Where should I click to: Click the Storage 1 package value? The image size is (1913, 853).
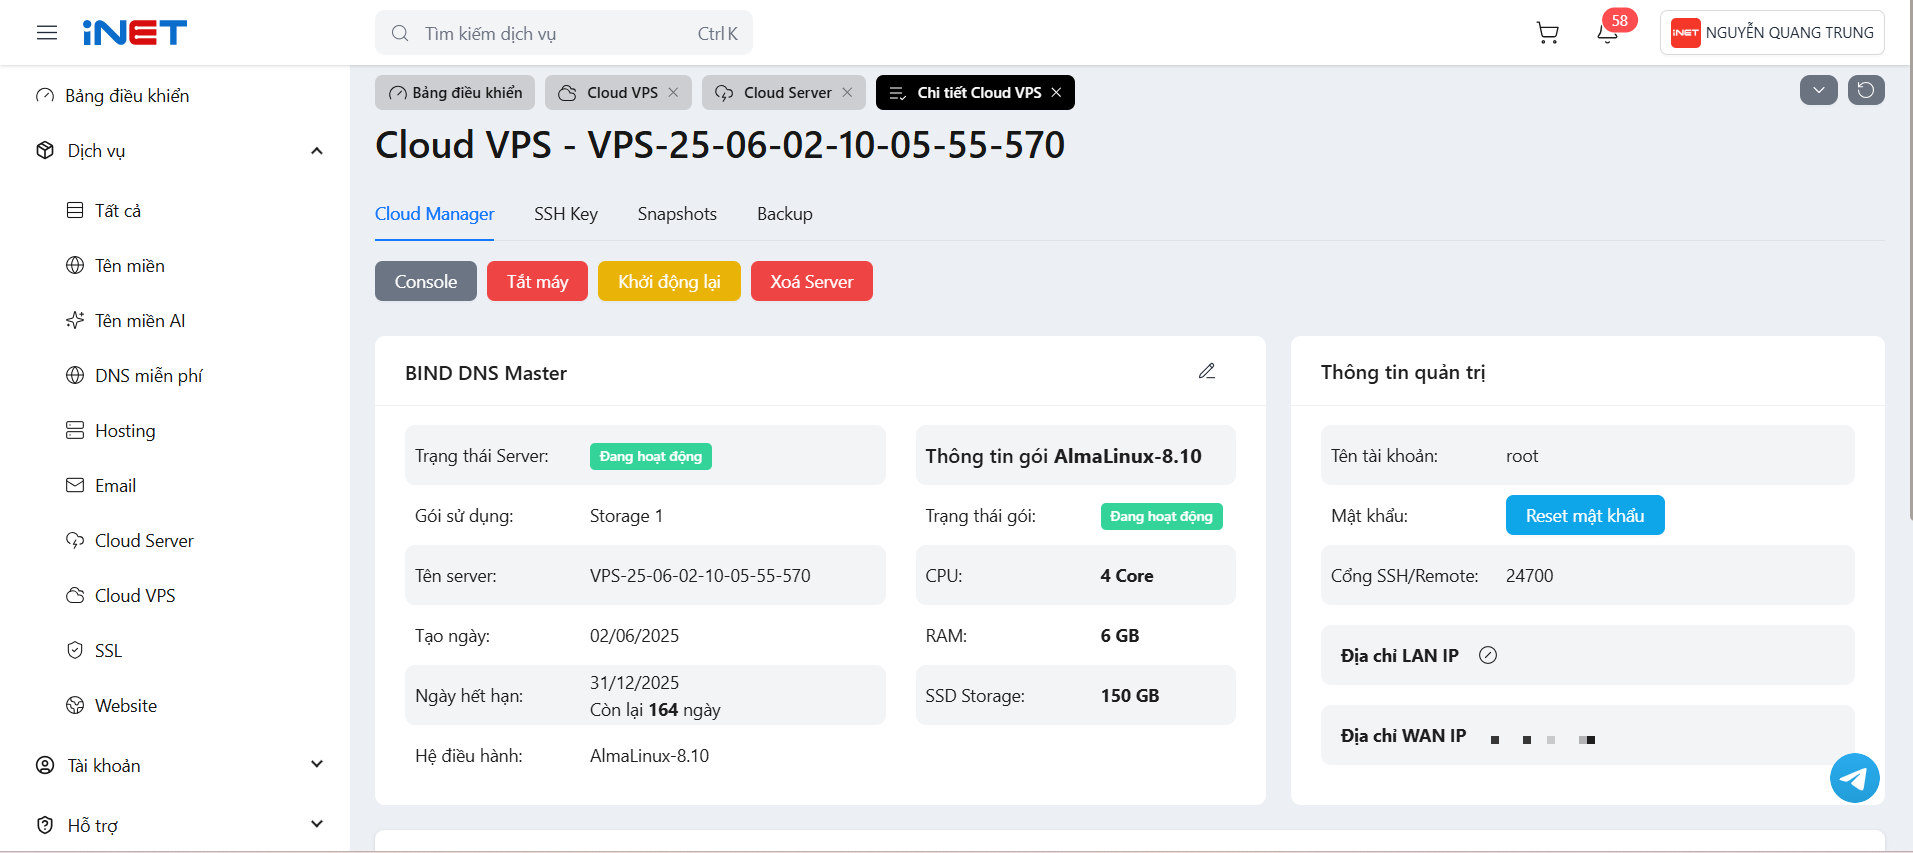point(626,516)
